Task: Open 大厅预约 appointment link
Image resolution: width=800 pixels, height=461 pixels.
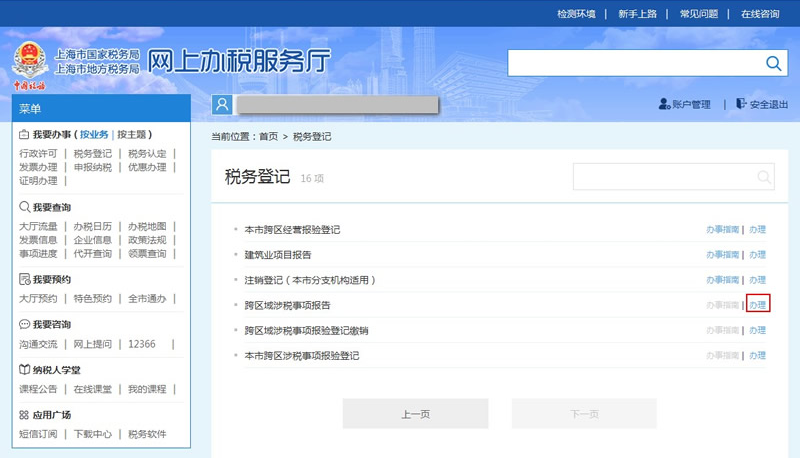Action: pyautogui.click(x=38, y=298)
